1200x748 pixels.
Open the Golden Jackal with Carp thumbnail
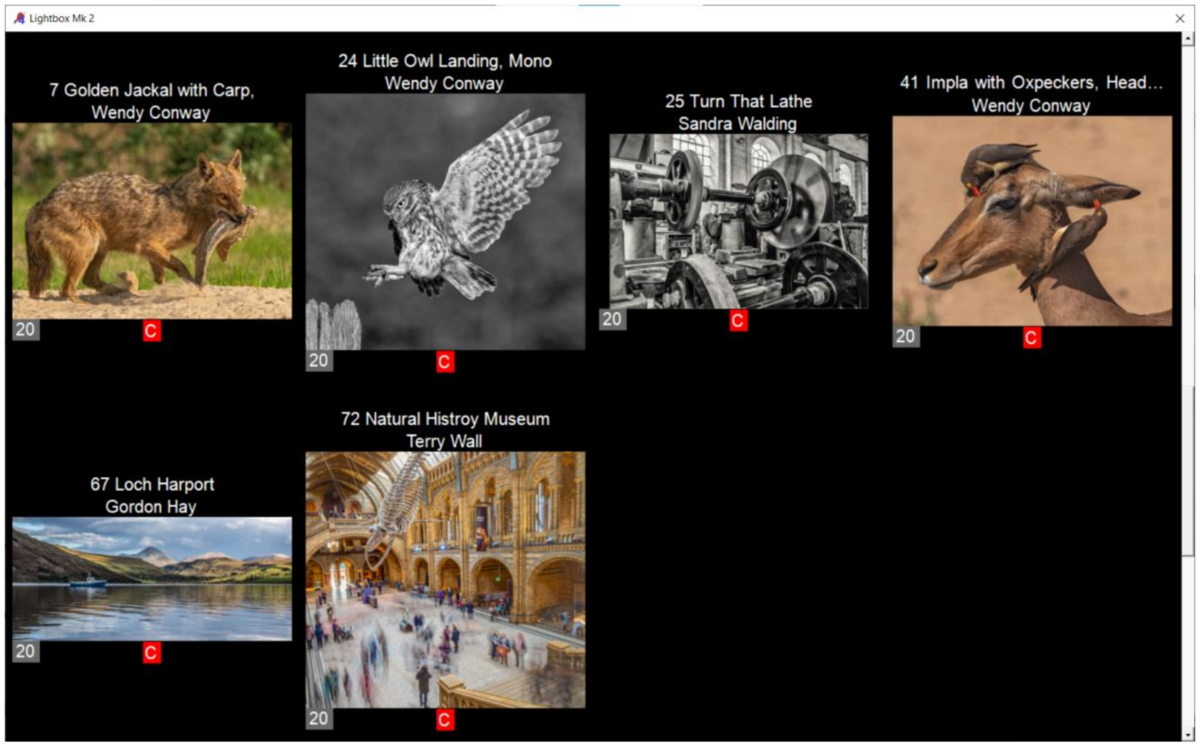(152, 221)
